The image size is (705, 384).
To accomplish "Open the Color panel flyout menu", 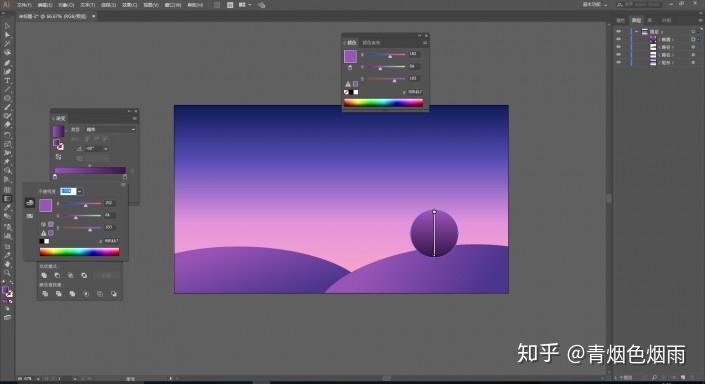I will [424, 43].
